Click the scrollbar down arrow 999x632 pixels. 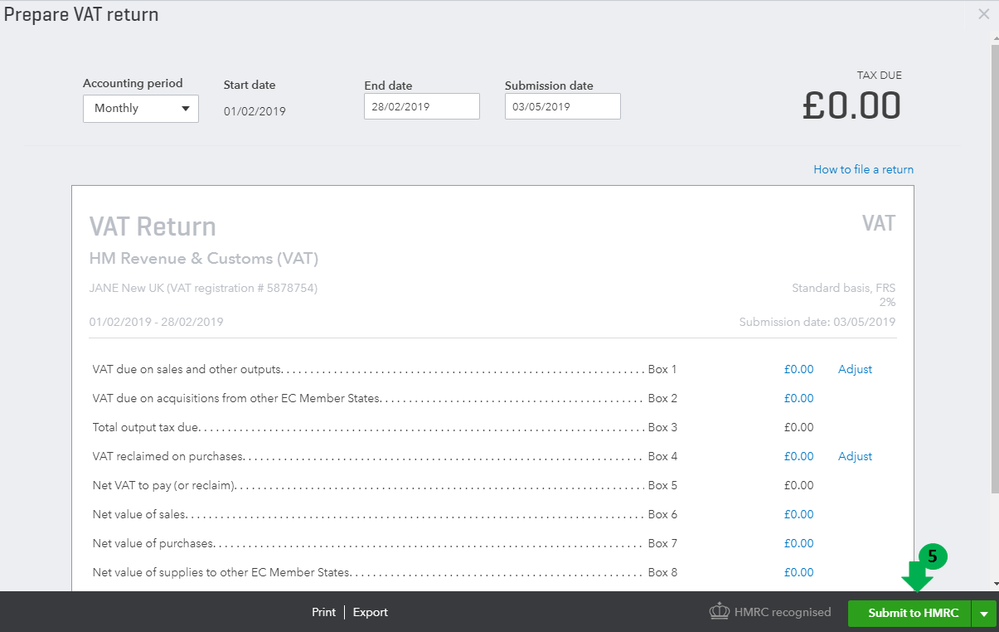pos(995,584)
